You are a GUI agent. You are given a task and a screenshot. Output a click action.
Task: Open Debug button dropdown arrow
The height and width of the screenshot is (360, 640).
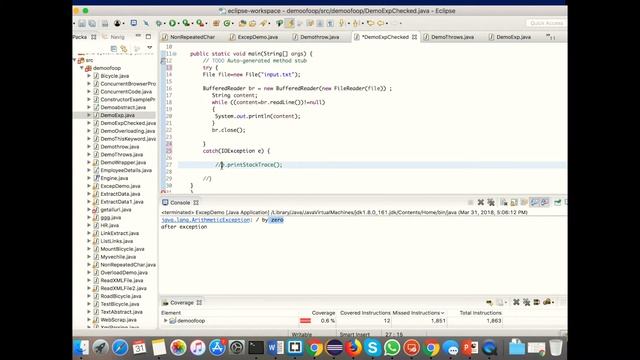coord(165,24)
